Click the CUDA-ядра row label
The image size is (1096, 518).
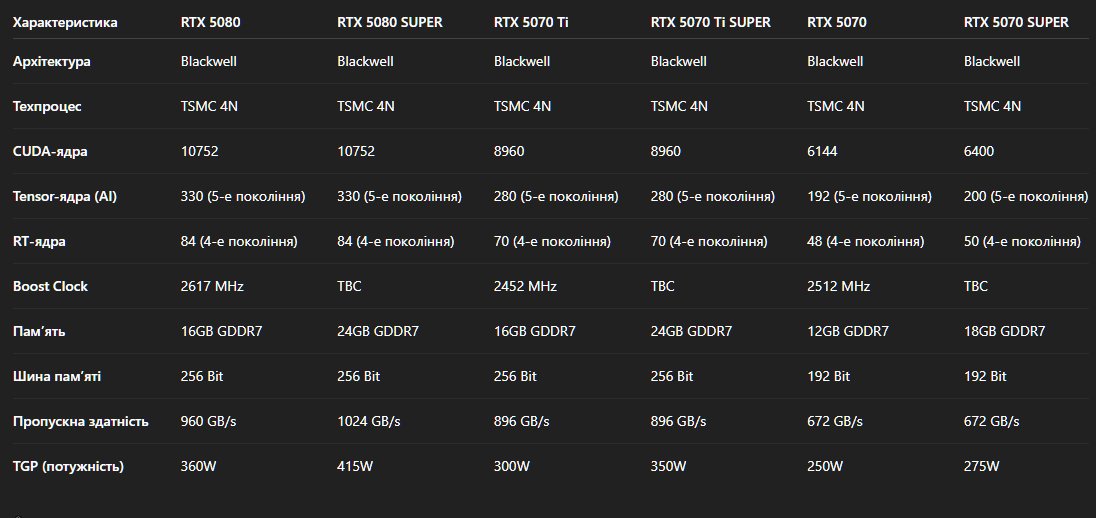click(50, 152)
